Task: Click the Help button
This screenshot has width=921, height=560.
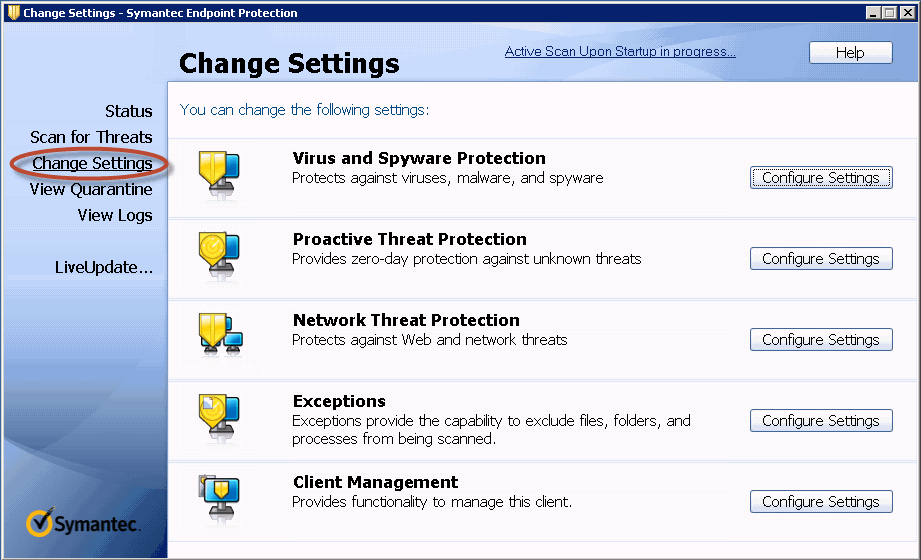Action: (850, 52)
